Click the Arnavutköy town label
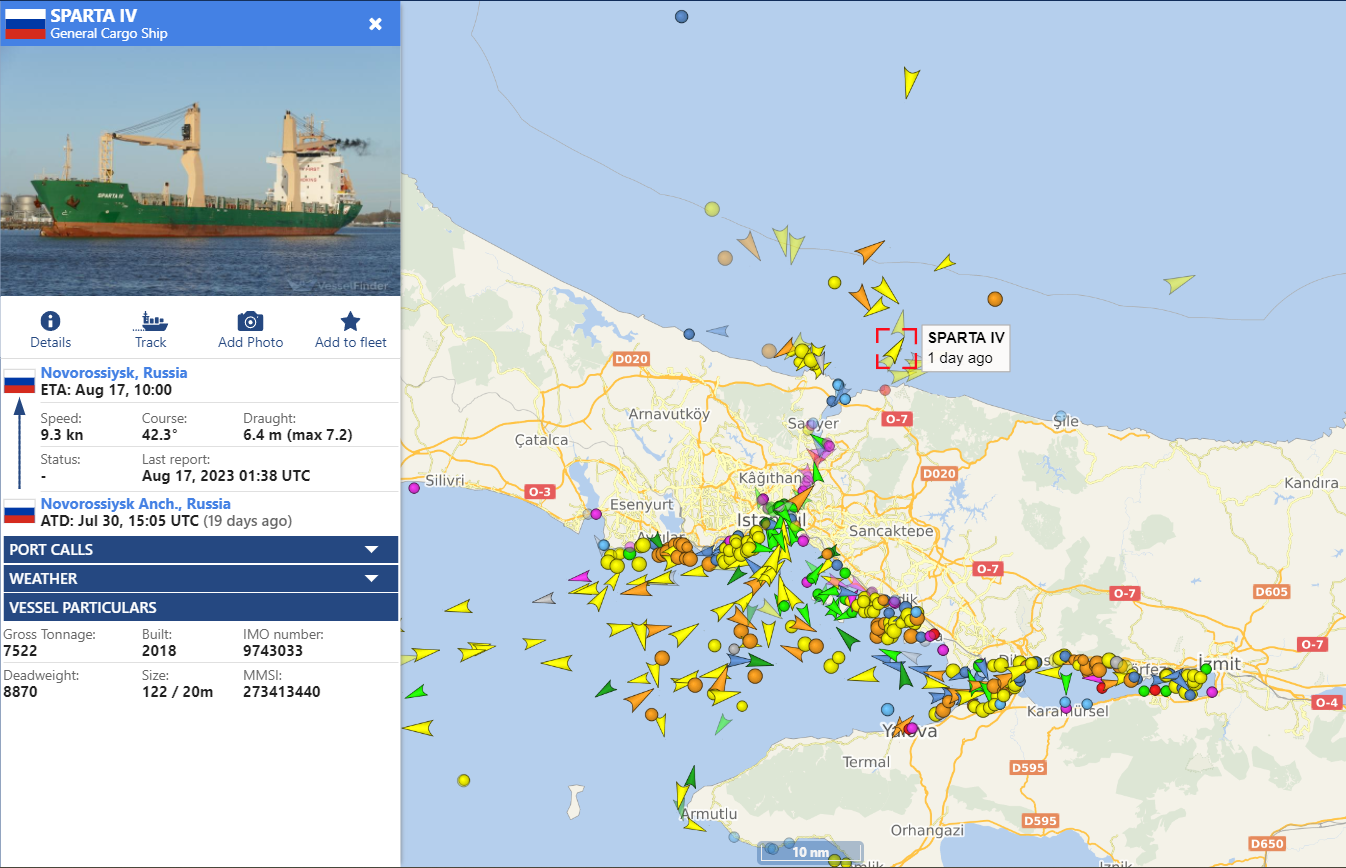The width and height of the screenshot is (1346, 868). tap(669, 413)
